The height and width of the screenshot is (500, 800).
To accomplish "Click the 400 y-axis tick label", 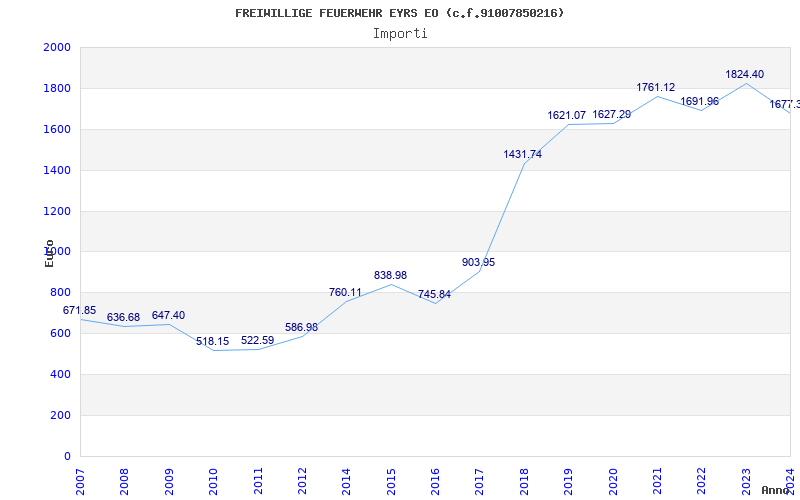I will (60, 374).
